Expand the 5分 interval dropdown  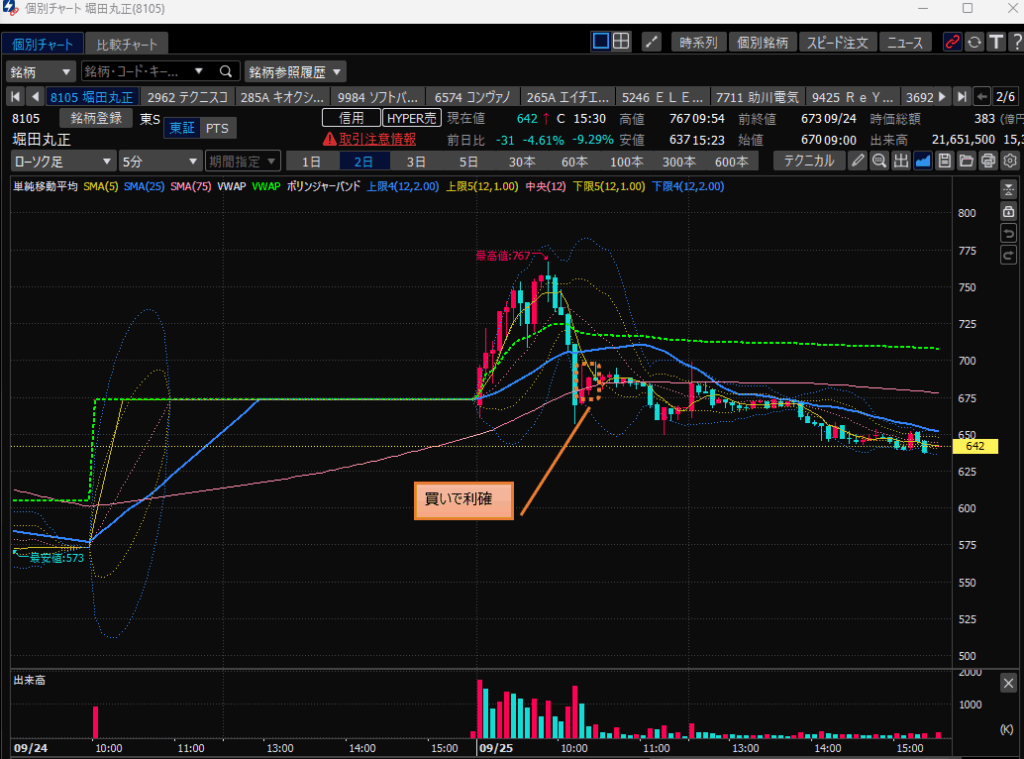coord(158,161)
